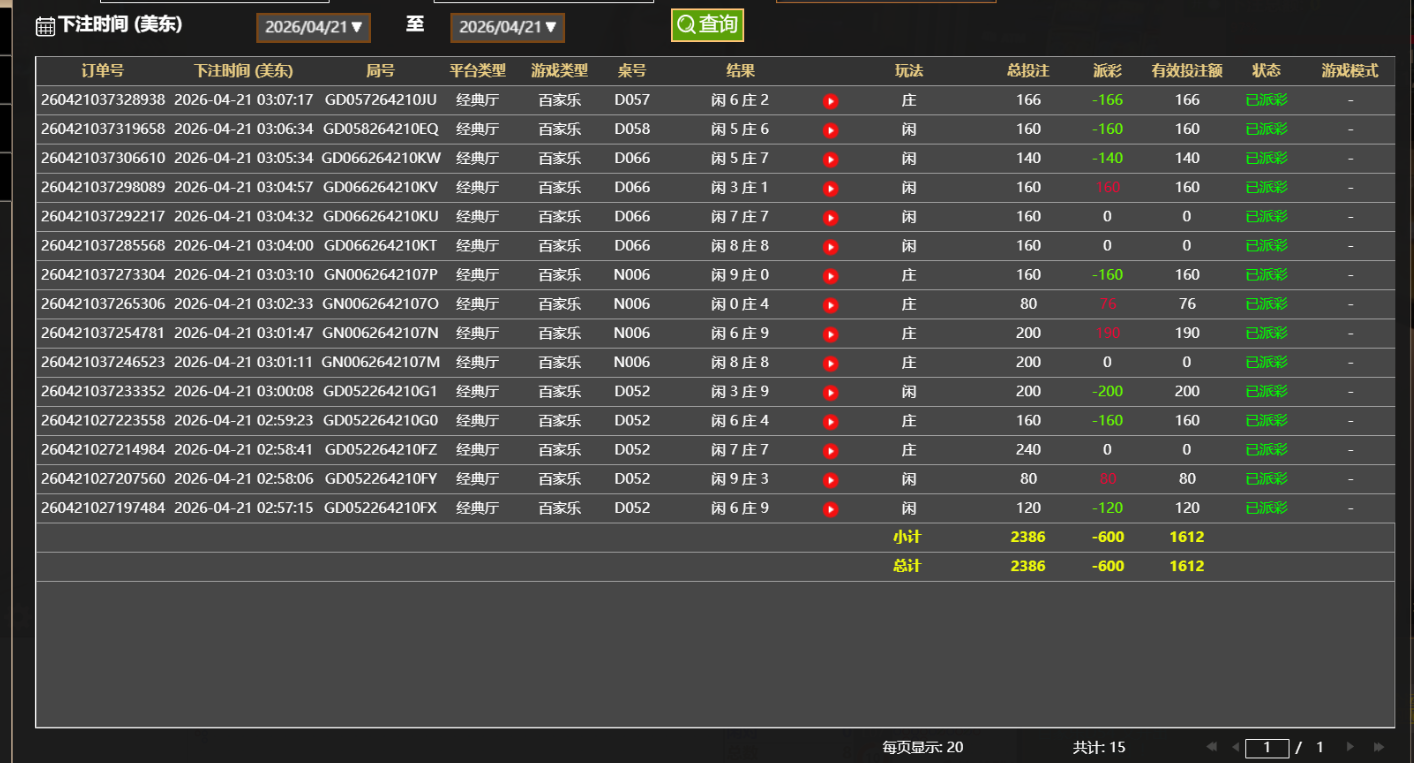Click the 游戏模式 column header
The image size is (1414, 763).
click(1350, 71)
